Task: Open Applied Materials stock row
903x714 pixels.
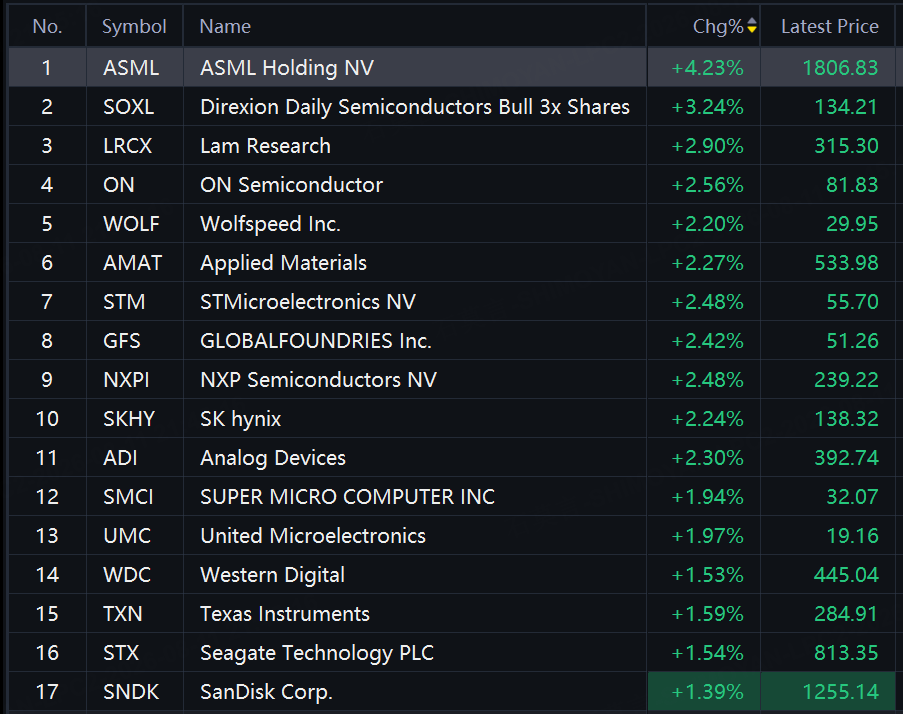Action: (x=452, y=263)
